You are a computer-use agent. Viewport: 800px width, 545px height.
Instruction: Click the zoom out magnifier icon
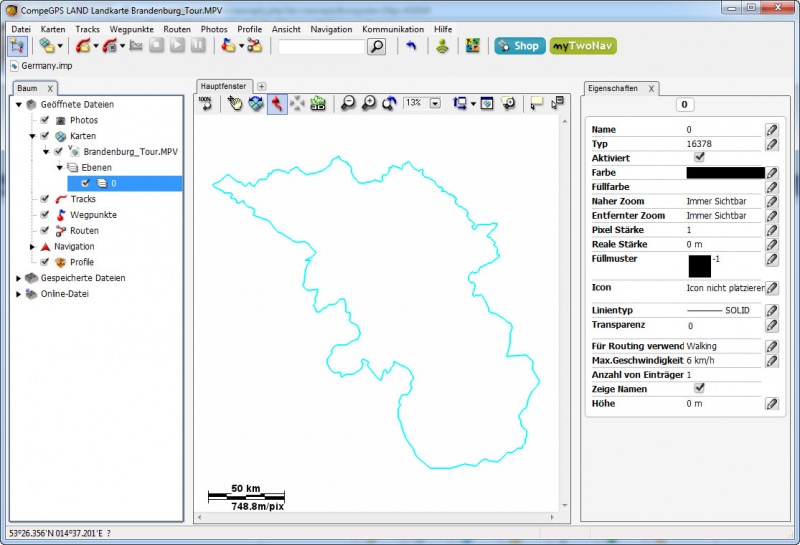pyautogui.click(x=348, y=103)
